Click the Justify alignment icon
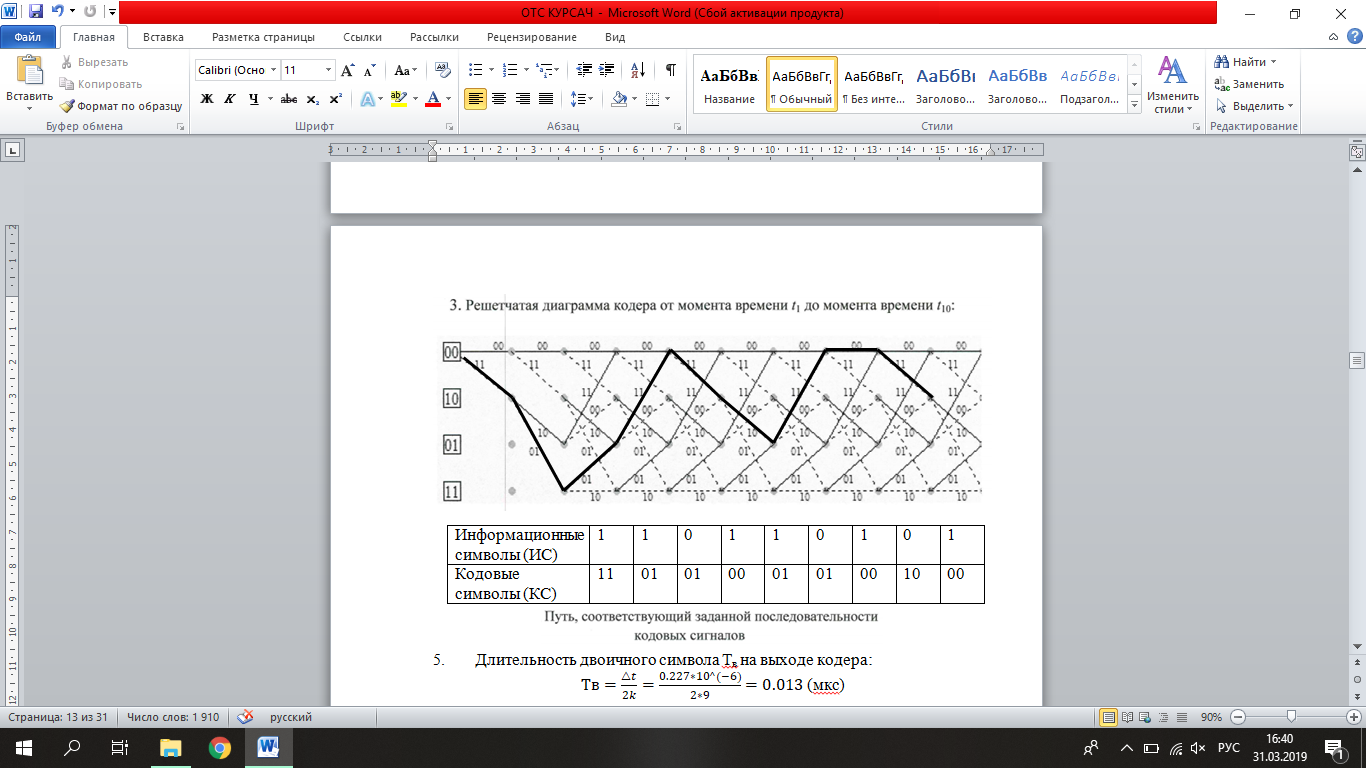The height and width of the screenshot is (768, 1366). click(x=546, y=99)
